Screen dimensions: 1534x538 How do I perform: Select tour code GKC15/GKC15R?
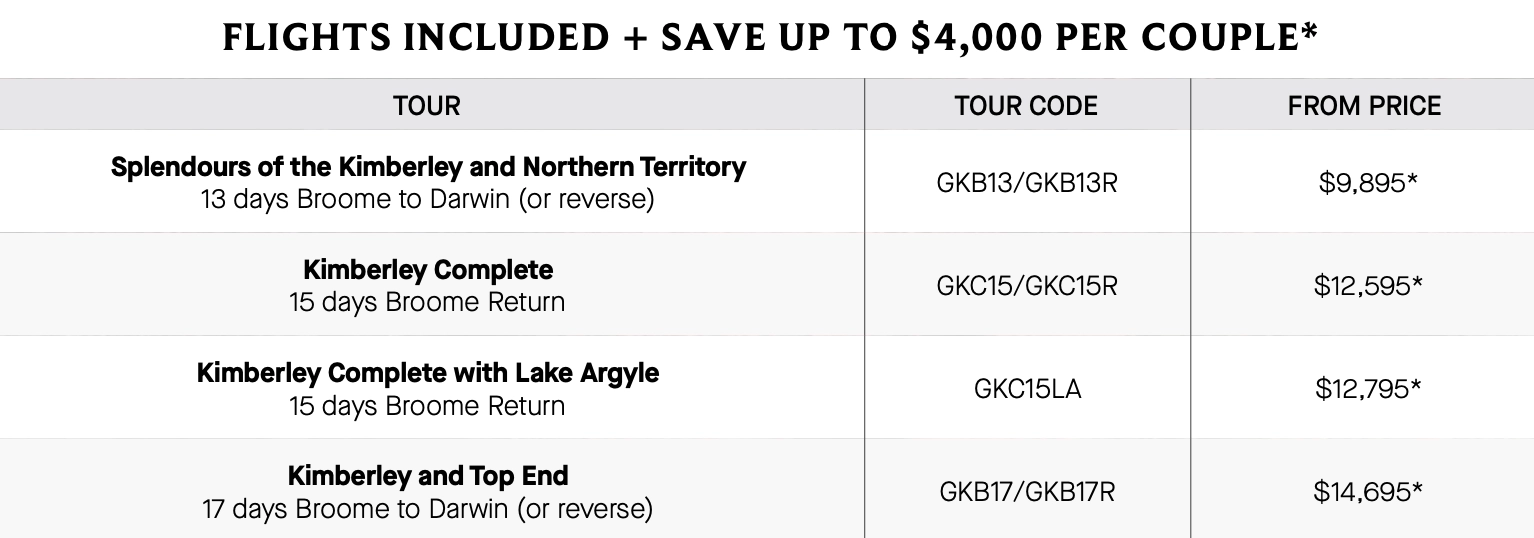click(x=1027, y=286)
